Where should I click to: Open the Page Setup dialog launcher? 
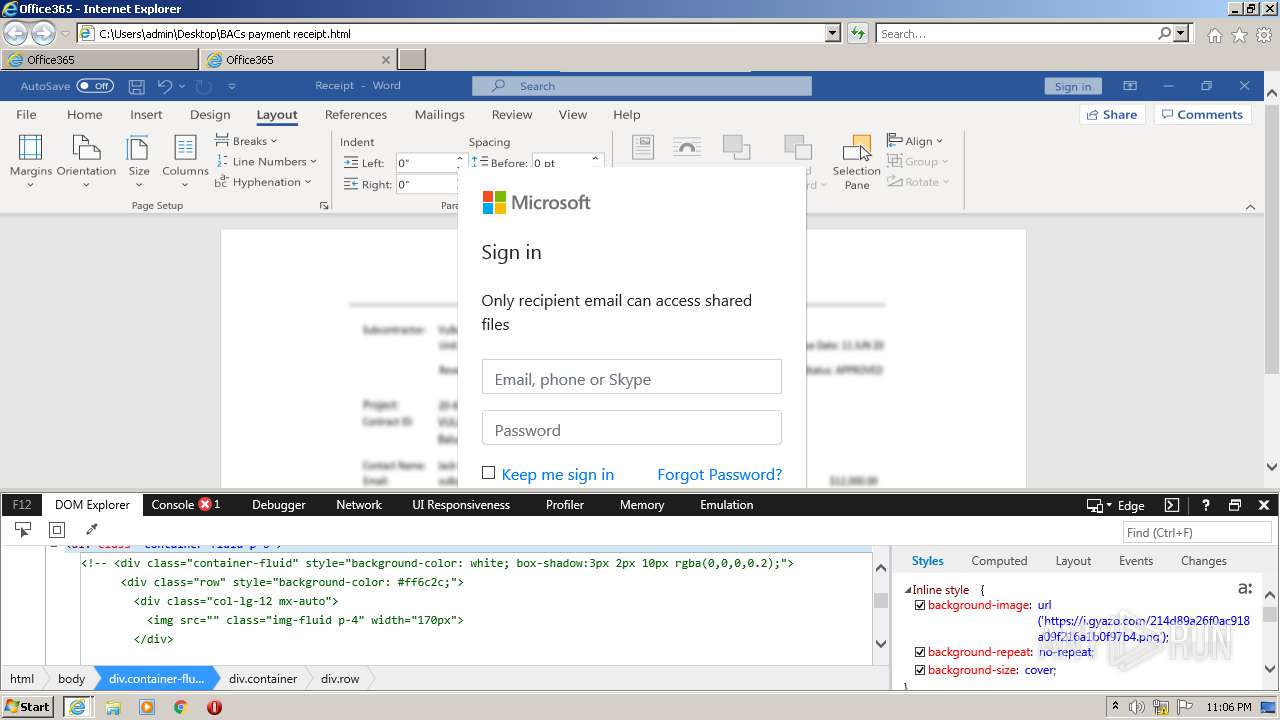click(x=324, y=206)
